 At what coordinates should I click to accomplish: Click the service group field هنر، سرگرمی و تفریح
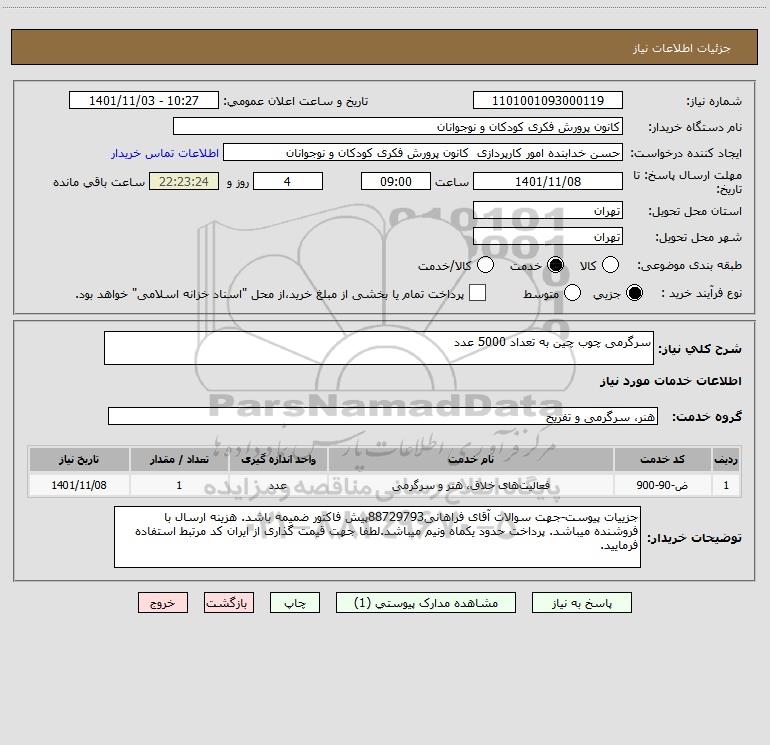(x=383, y=416)
